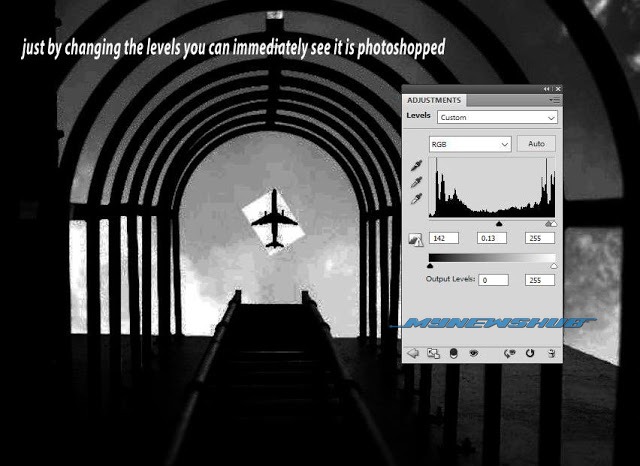Click the expanded view icon in panel footer

[x=434, y=352]
